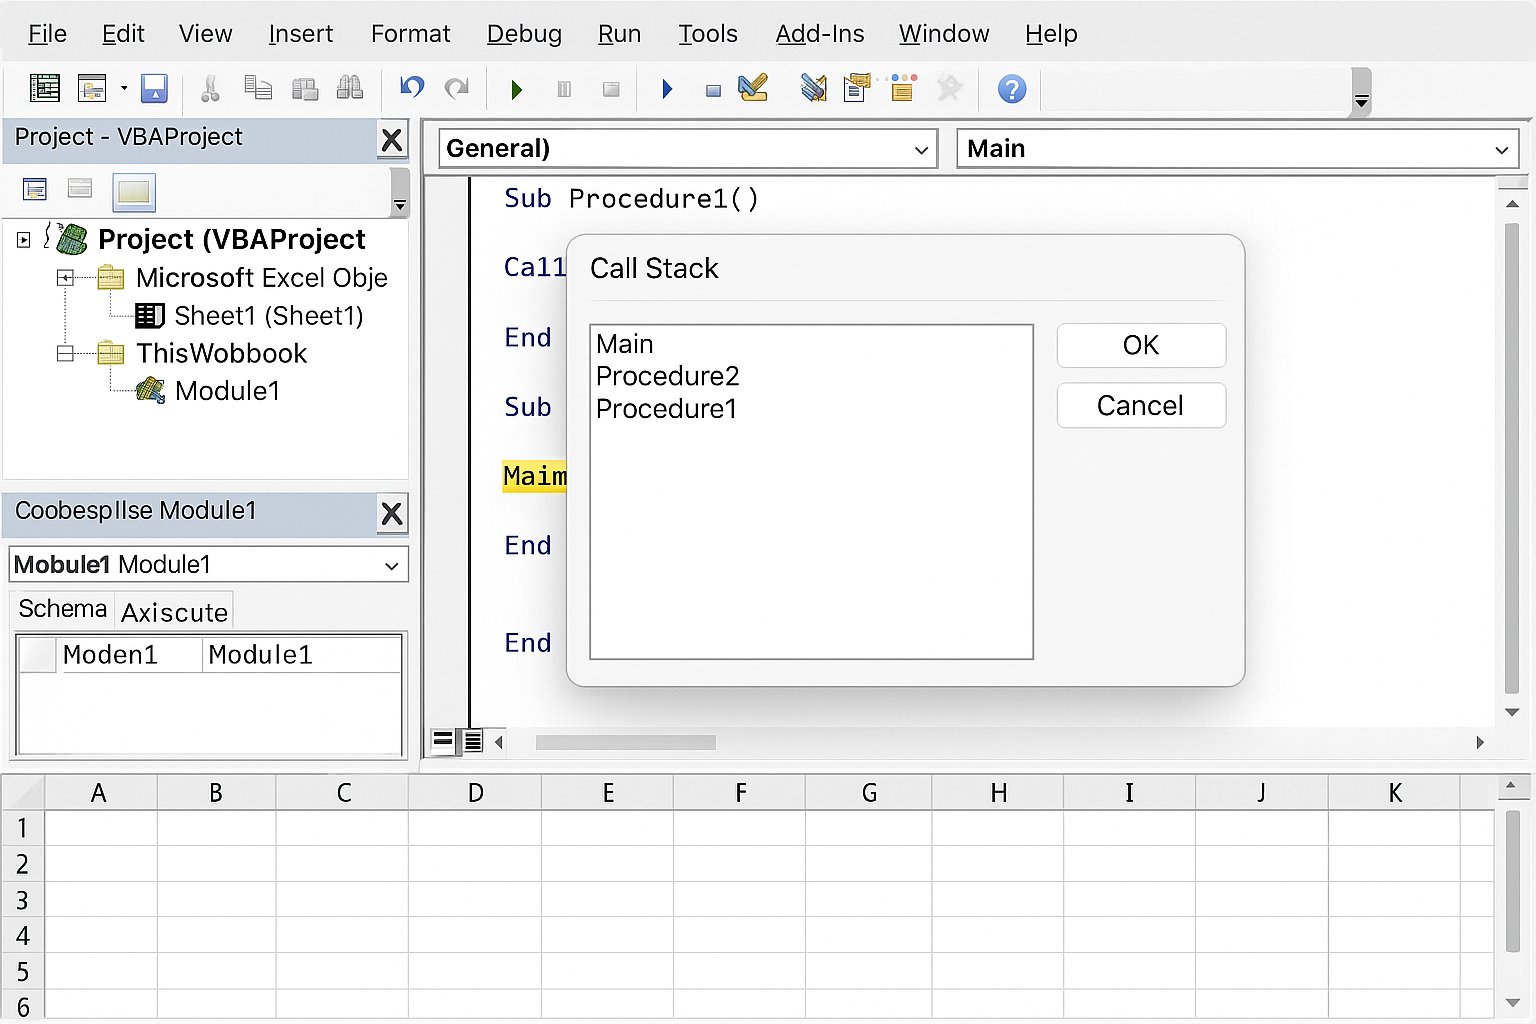Click the Undo arrow icon
1536x1024 pixels.
pos(411,88)
